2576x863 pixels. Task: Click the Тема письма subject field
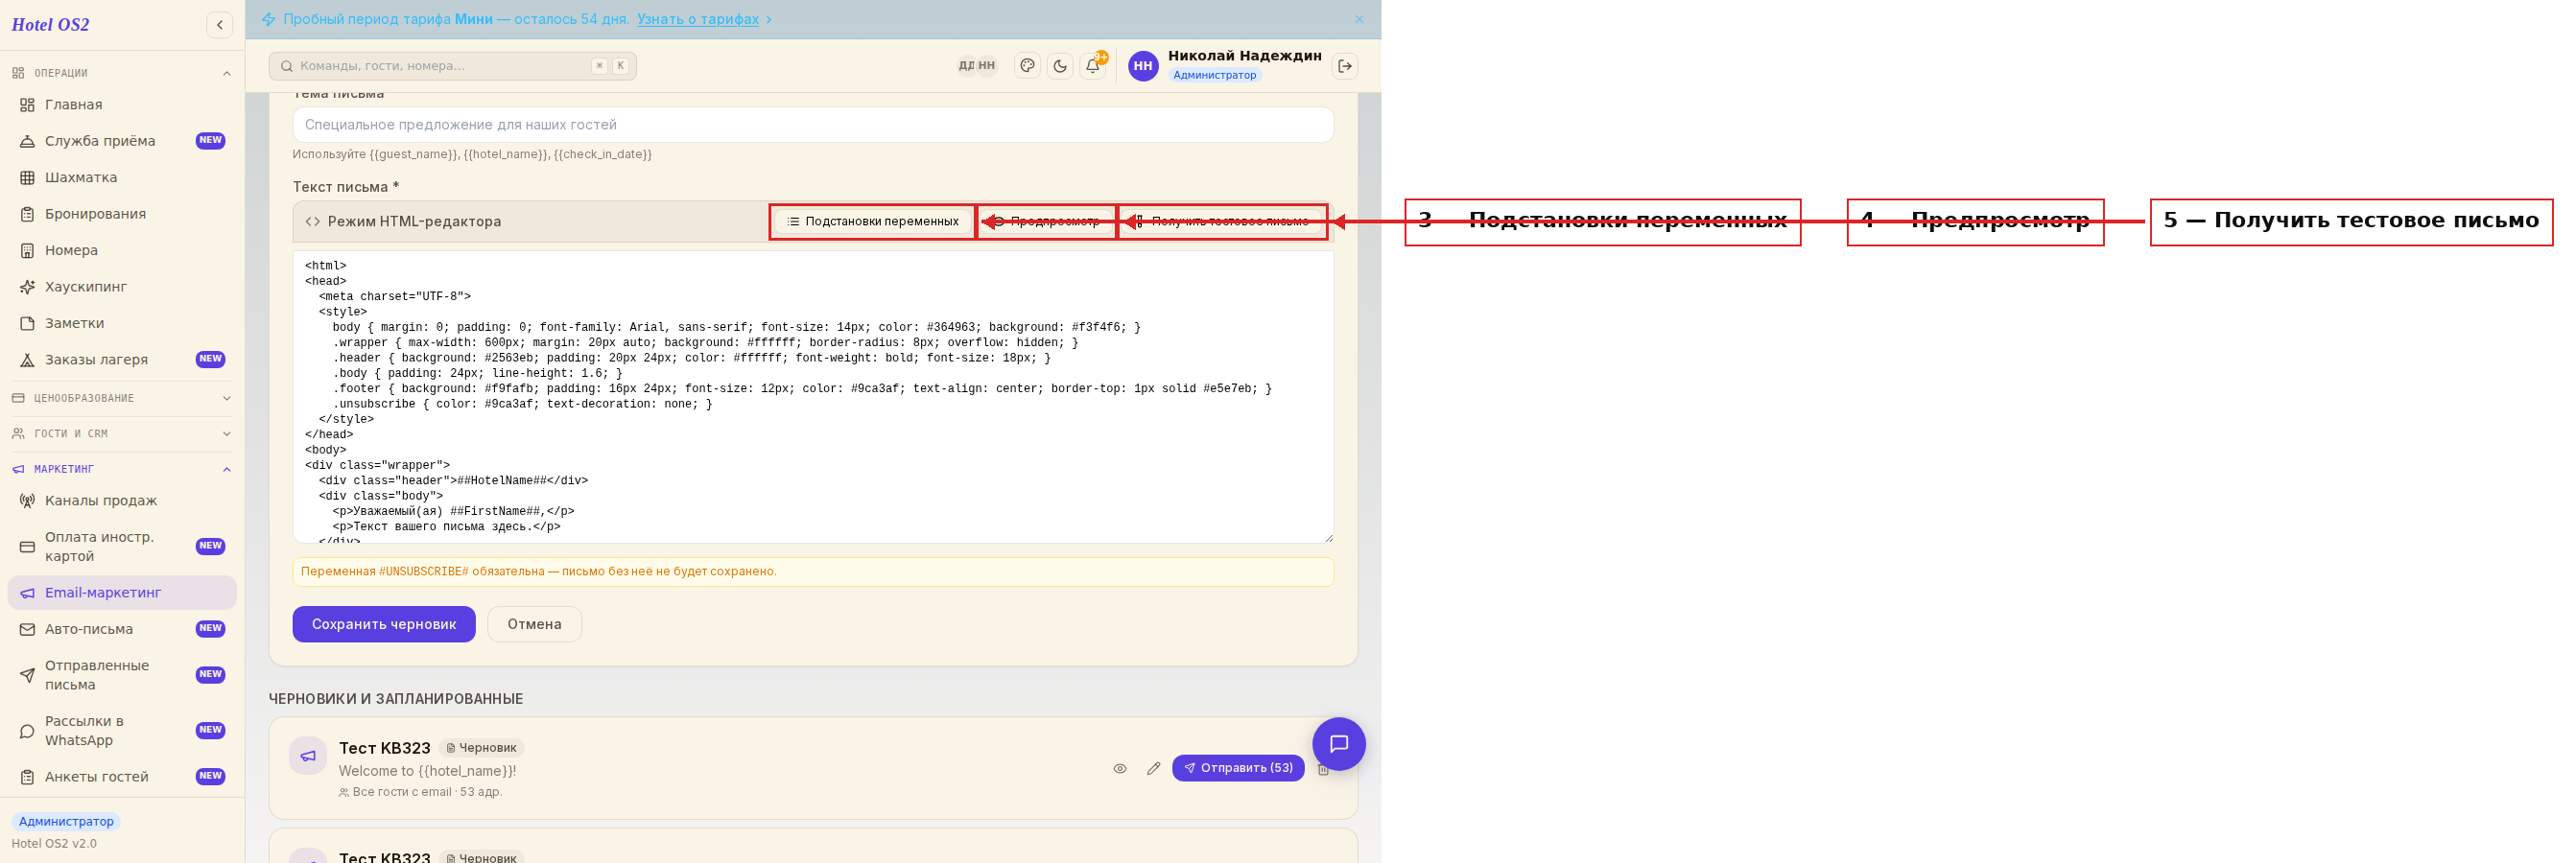pos(813,125)
